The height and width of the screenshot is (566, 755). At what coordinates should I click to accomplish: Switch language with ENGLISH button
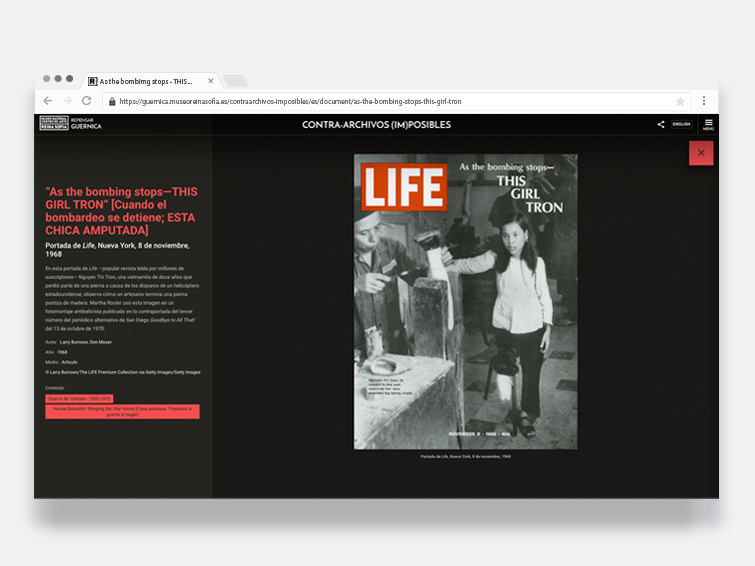(x=681, y=124)
